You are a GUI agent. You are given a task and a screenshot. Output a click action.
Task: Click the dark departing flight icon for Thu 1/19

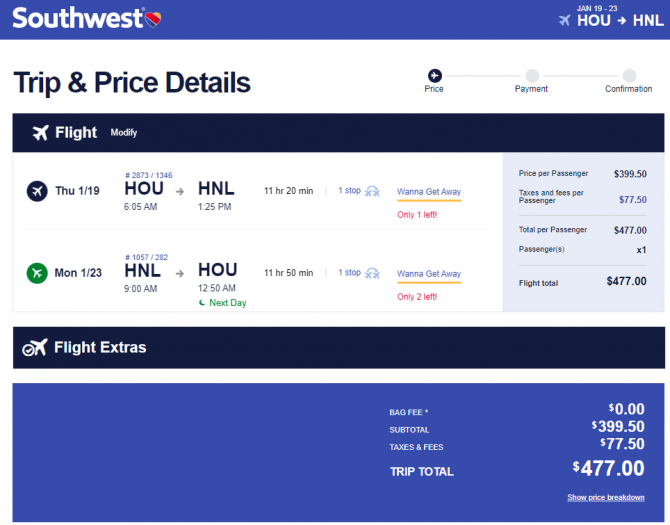[x=37, y=191]
